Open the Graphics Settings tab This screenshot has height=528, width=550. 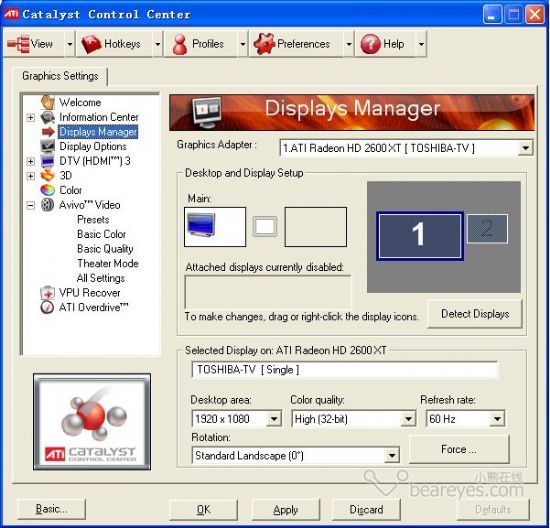60,76
